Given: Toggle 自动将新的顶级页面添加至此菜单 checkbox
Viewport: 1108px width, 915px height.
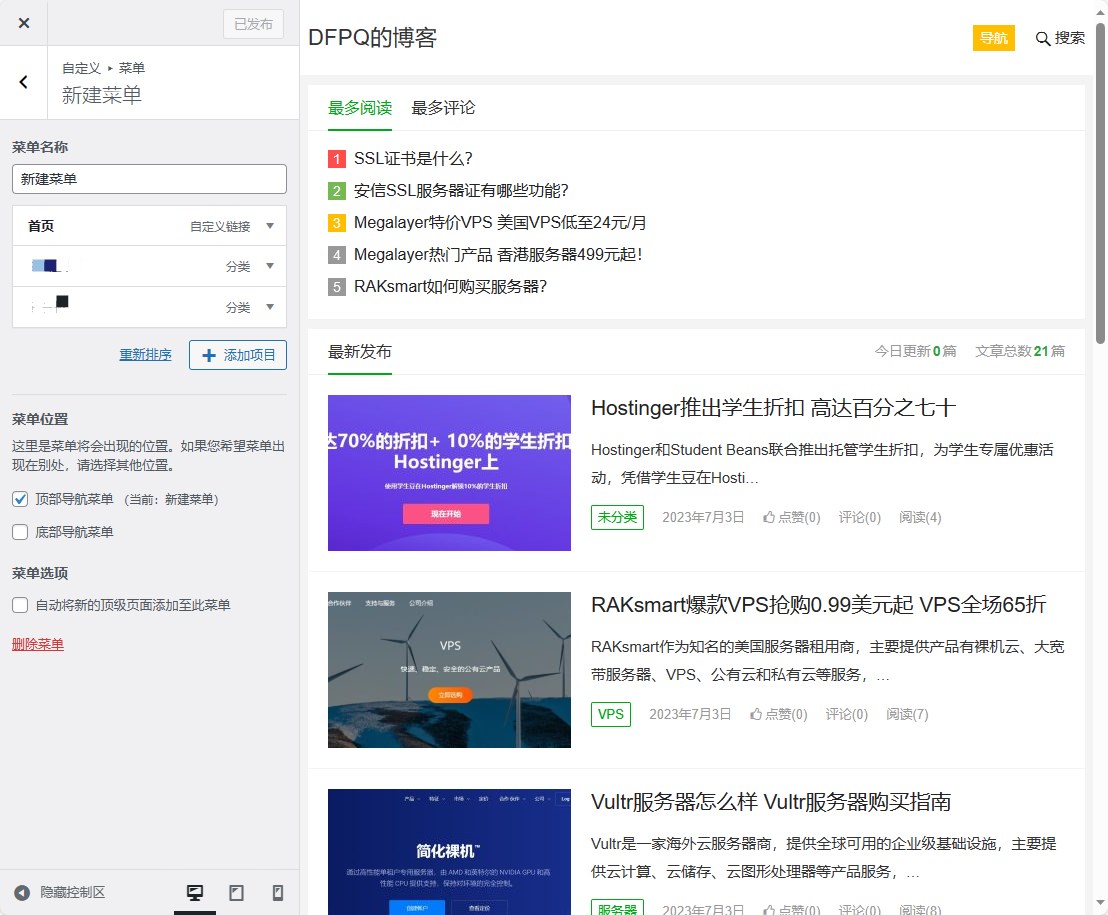Looking at the screenshot, I should 20,605.
